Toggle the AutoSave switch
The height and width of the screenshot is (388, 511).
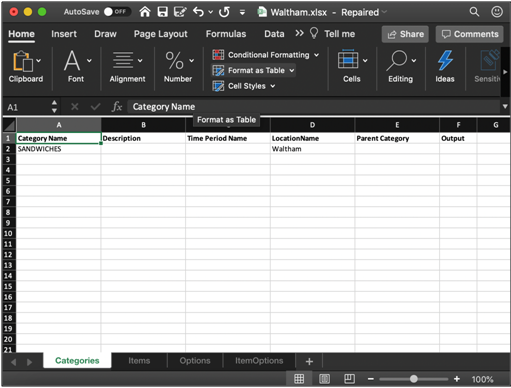point(116,12)
